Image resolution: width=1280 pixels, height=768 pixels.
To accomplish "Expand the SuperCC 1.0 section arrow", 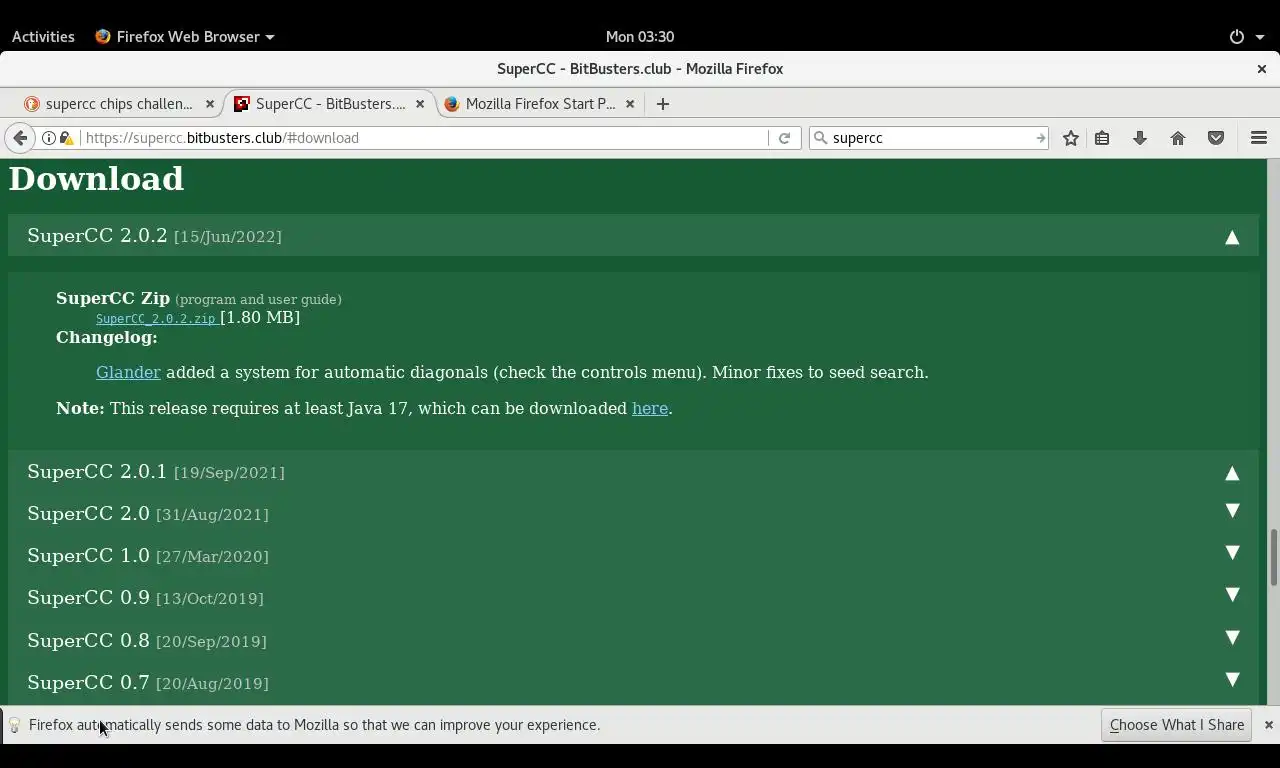I will click(x=1232, y=553).
